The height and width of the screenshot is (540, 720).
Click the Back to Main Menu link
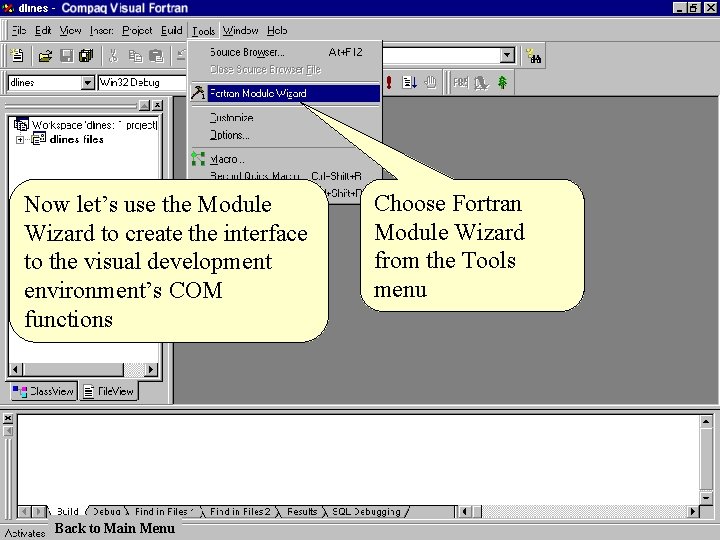[114, 528]
